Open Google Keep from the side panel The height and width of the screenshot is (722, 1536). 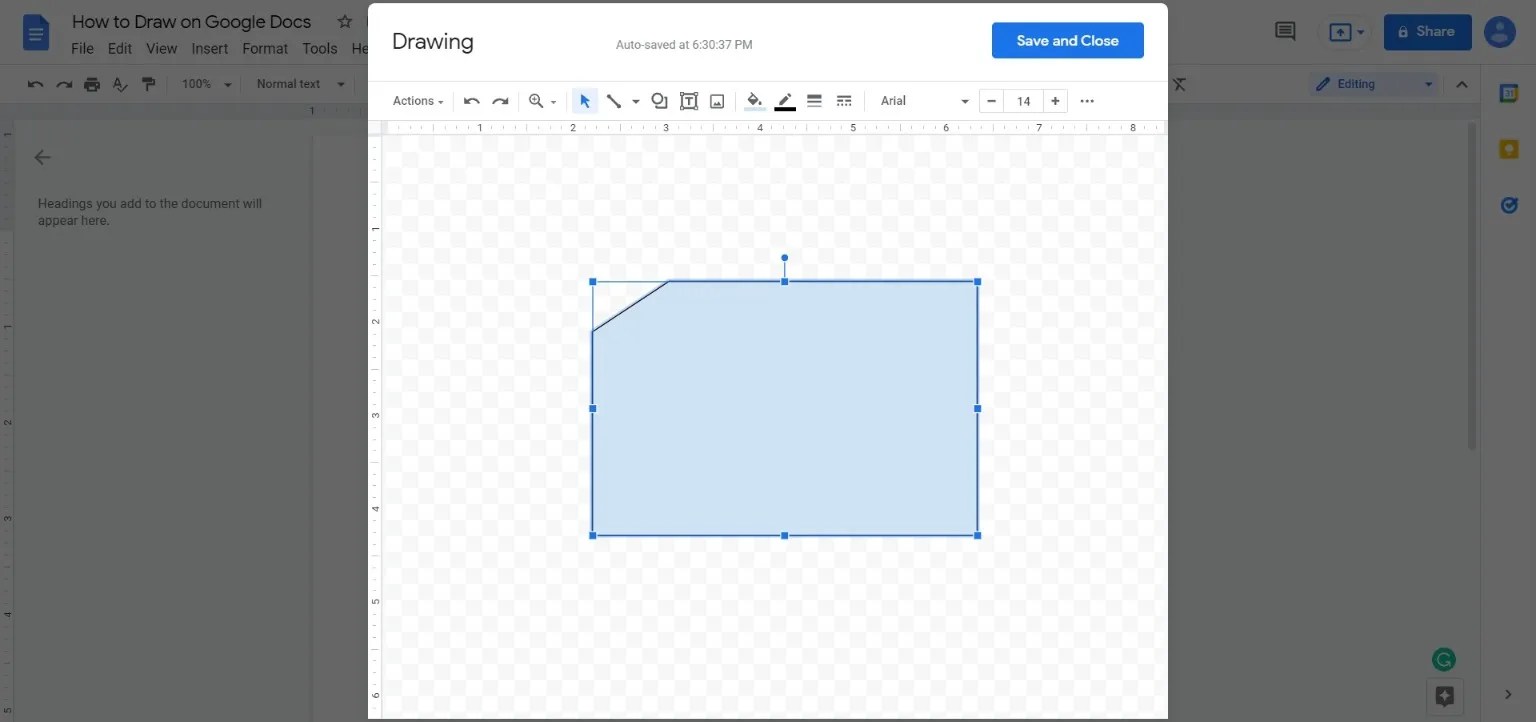[x=1508, y=148]
